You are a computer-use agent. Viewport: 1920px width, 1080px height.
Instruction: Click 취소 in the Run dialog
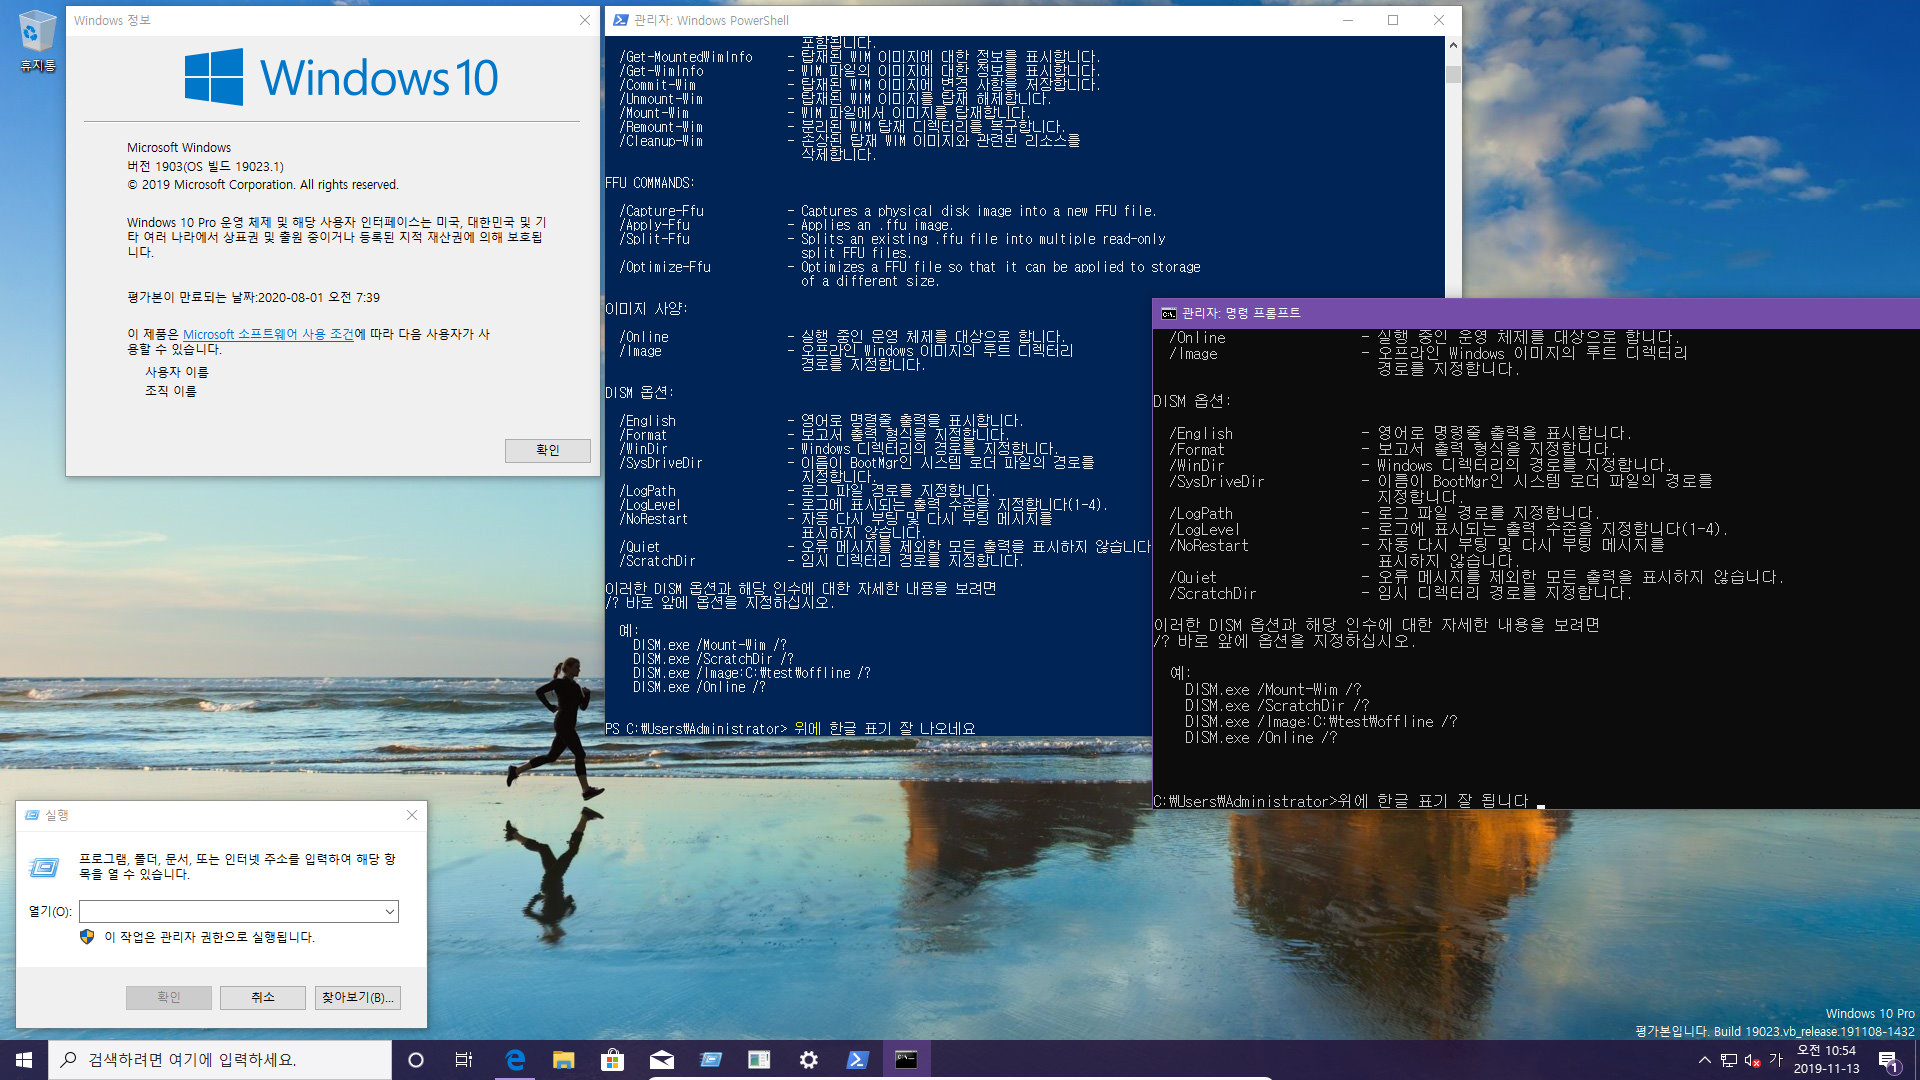click(x=263, y=997)
